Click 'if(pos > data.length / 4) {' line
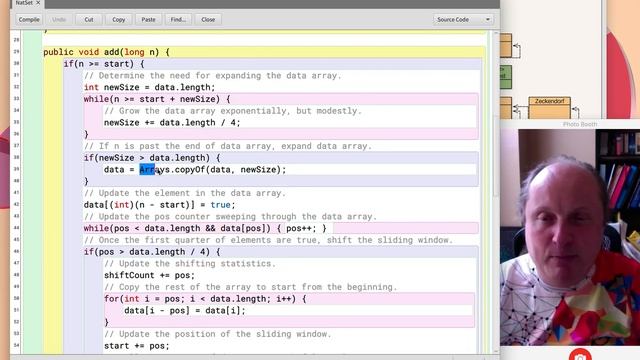 pyautogui.click(x=152, y=251)
